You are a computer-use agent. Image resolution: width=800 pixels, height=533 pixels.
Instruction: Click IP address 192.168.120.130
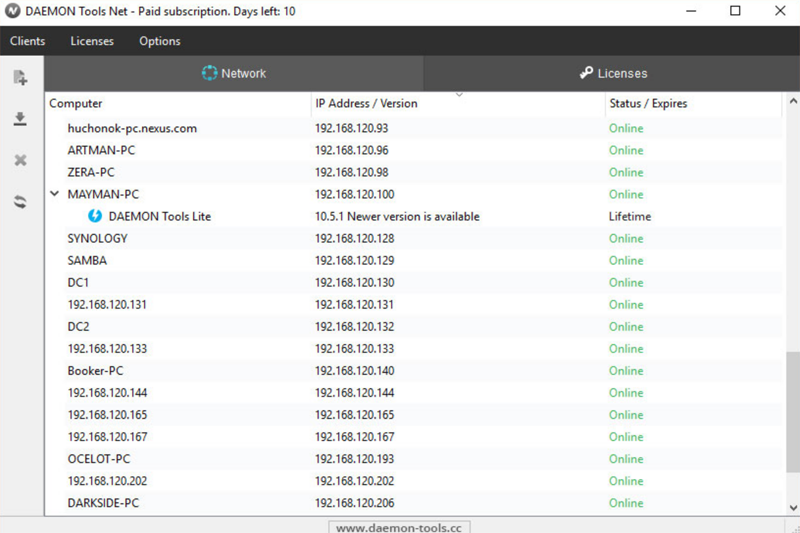[x=355, y=282]
